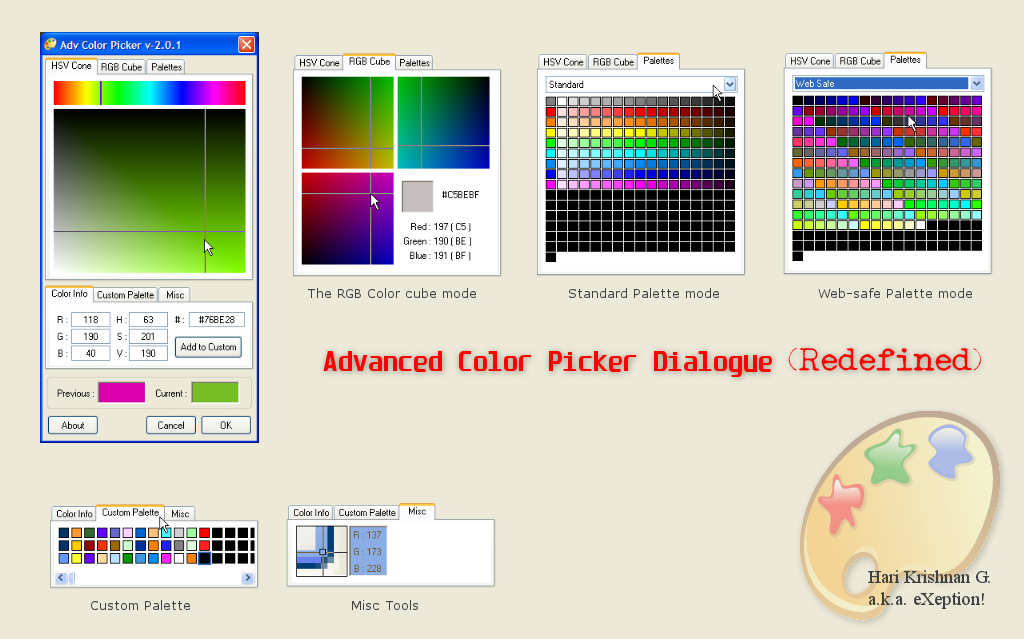
Task: Click the R field showing 118
Action: tap(91, 320)
